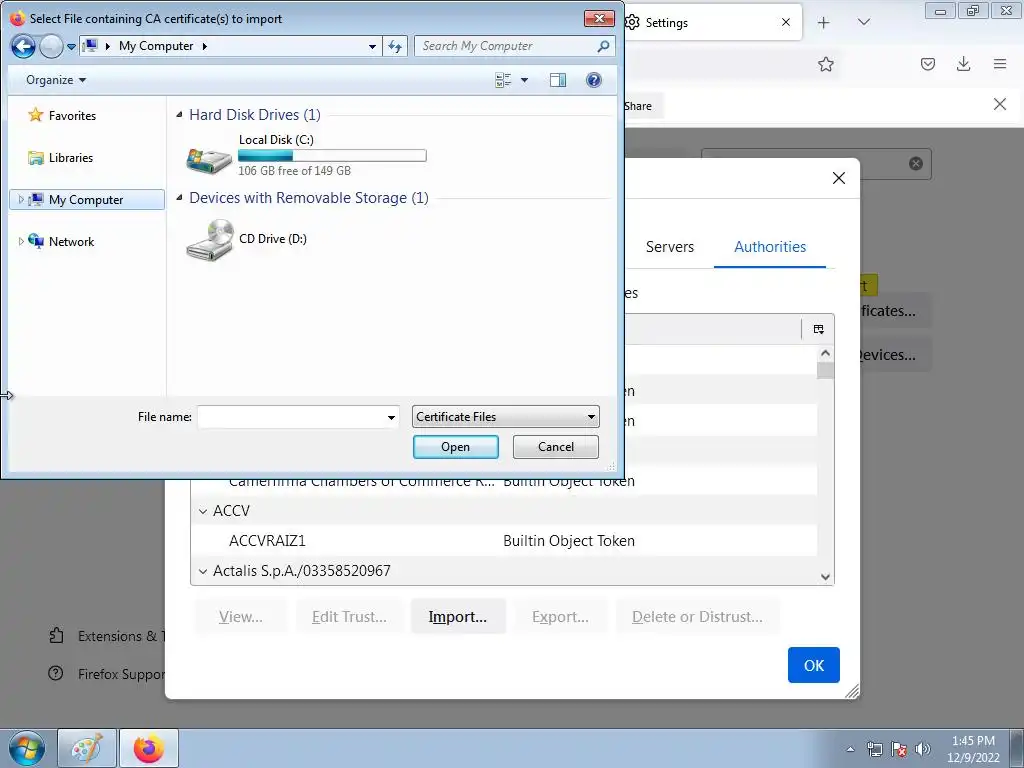Image resolution: width=1024 pixels, height=768 pixels.
Task: Open the File name dropdown arrow
Action: [x=391, y=417]
